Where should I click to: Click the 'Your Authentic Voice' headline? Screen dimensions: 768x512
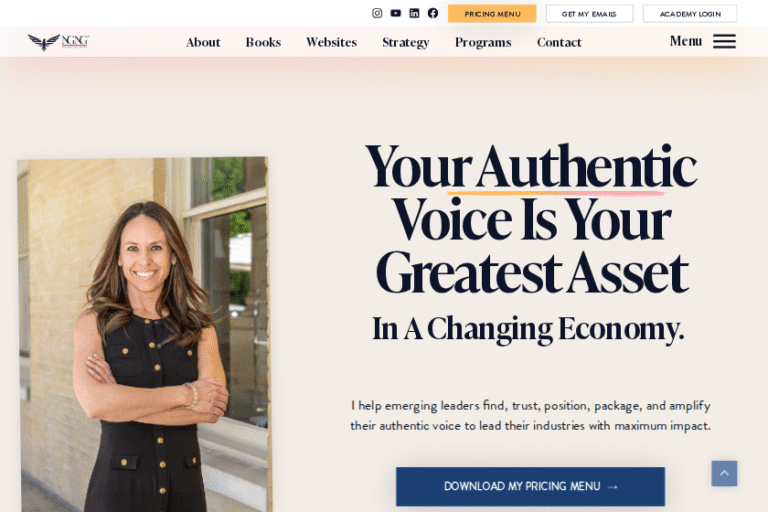(x=530, y=219)
